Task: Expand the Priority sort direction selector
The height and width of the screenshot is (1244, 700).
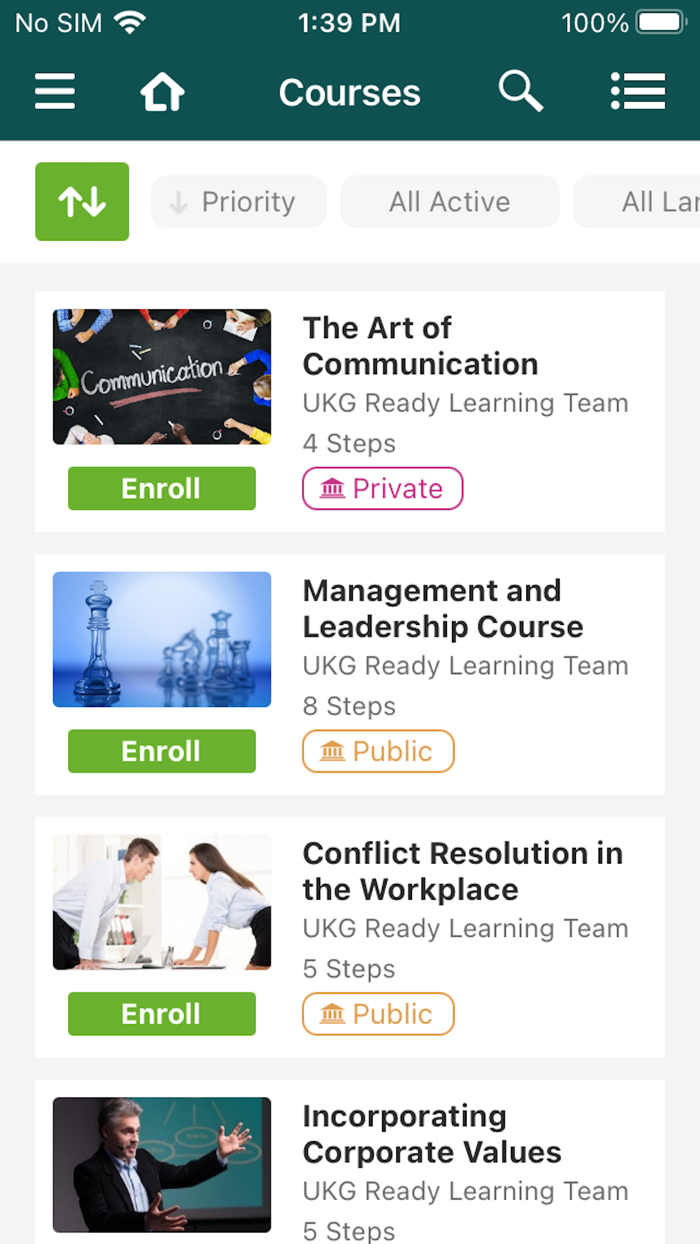Action: (238, 201)
